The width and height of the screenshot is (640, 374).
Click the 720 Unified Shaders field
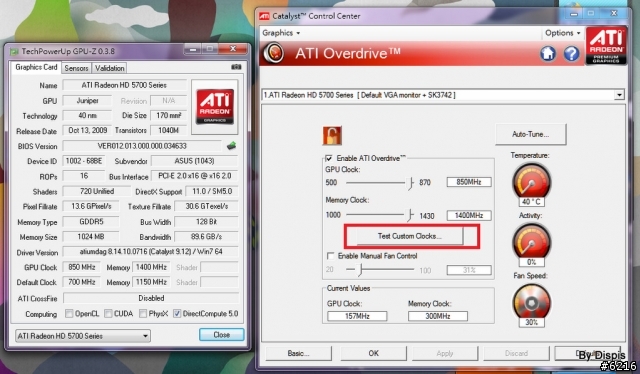pos(97,191)
